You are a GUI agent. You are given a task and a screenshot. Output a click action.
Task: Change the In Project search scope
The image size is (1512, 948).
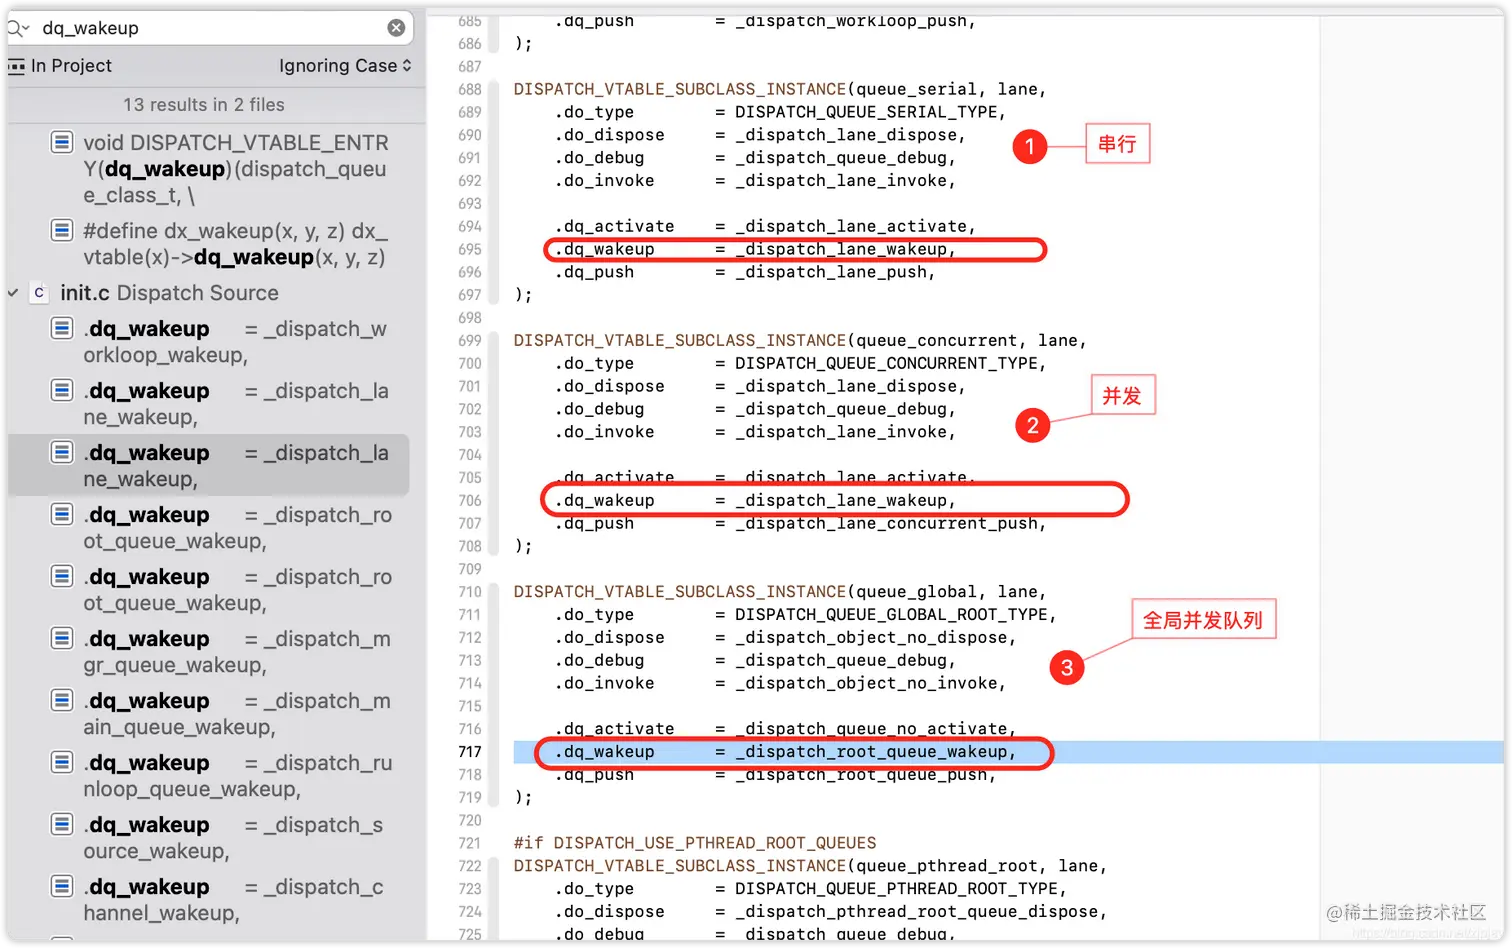click(60, 66)
